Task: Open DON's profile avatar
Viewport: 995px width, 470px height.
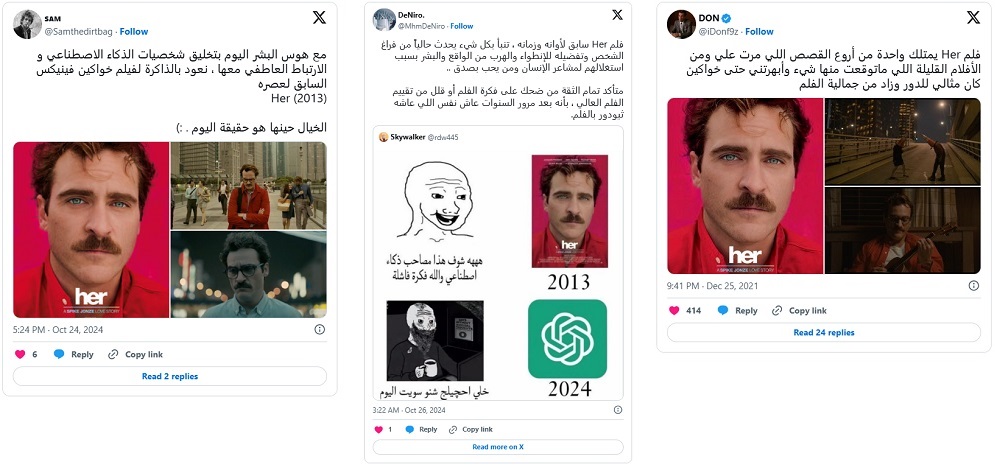Action: (682, 24)
